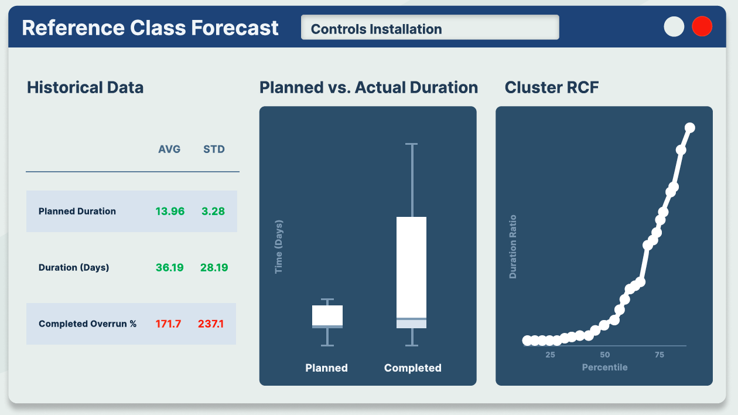
Task: Click the Planned label under chart
Action: (326, 368)
